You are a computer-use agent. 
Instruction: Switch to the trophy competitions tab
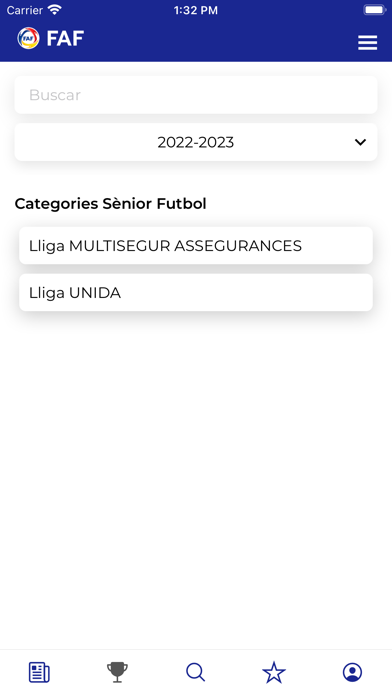pyautogui.click(x=118, y=672)
